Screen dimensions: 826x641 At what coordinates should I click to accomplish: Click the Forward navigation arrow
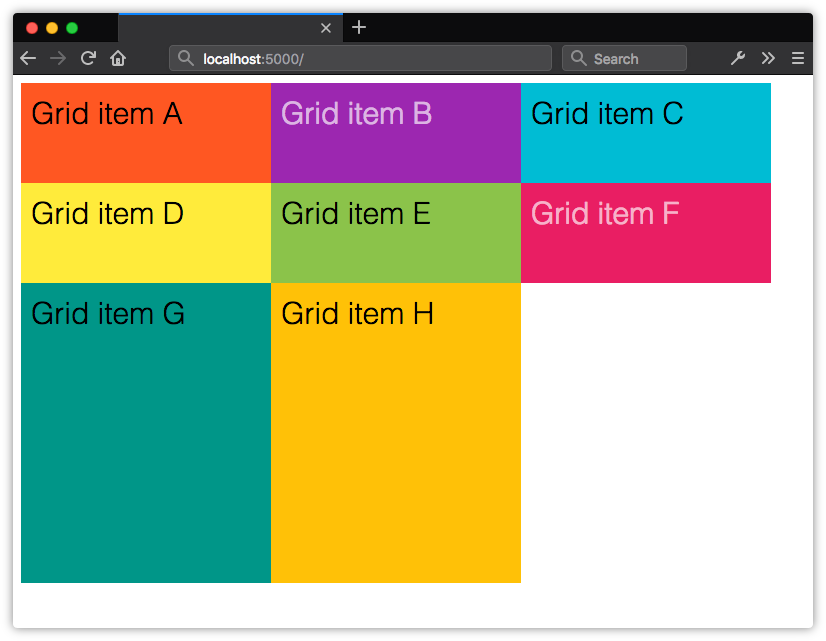[x=58, y=58]
